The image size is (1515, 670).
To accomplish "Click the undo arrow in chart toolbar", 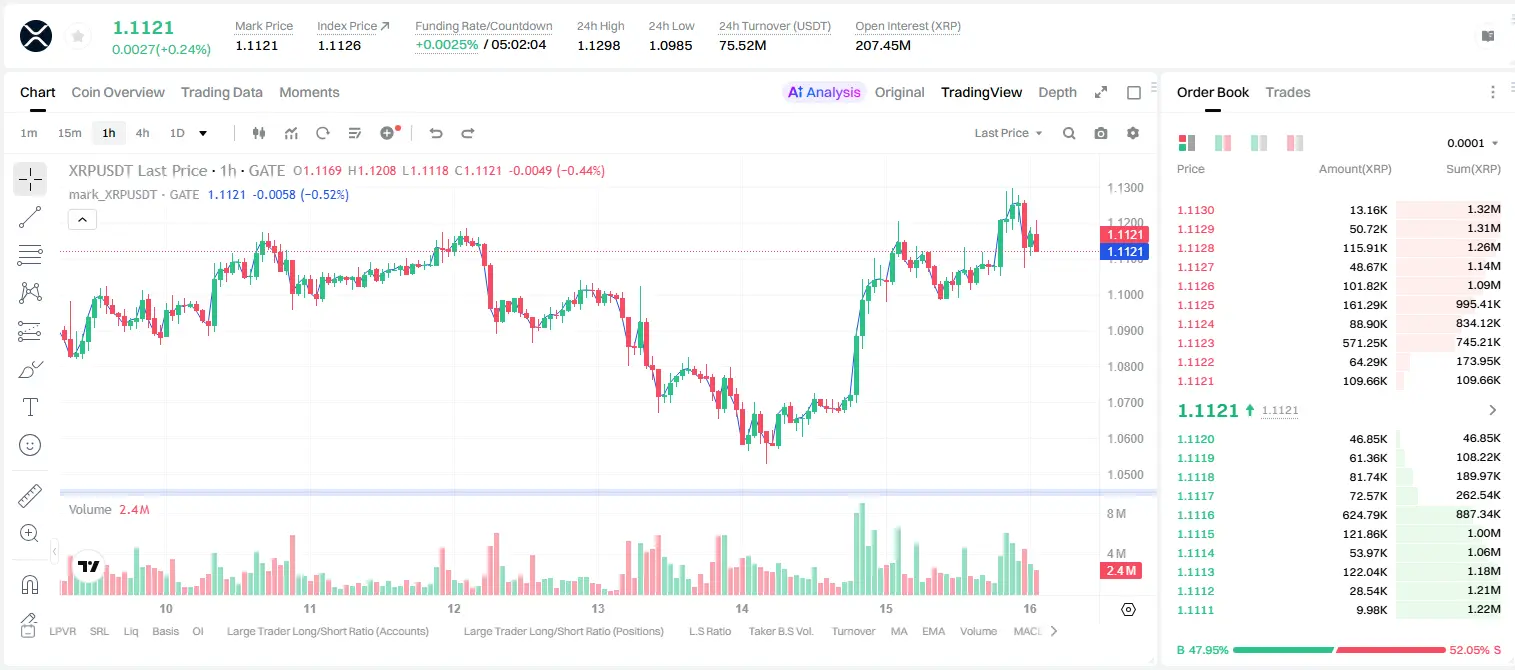I will [x=435, y=133].
